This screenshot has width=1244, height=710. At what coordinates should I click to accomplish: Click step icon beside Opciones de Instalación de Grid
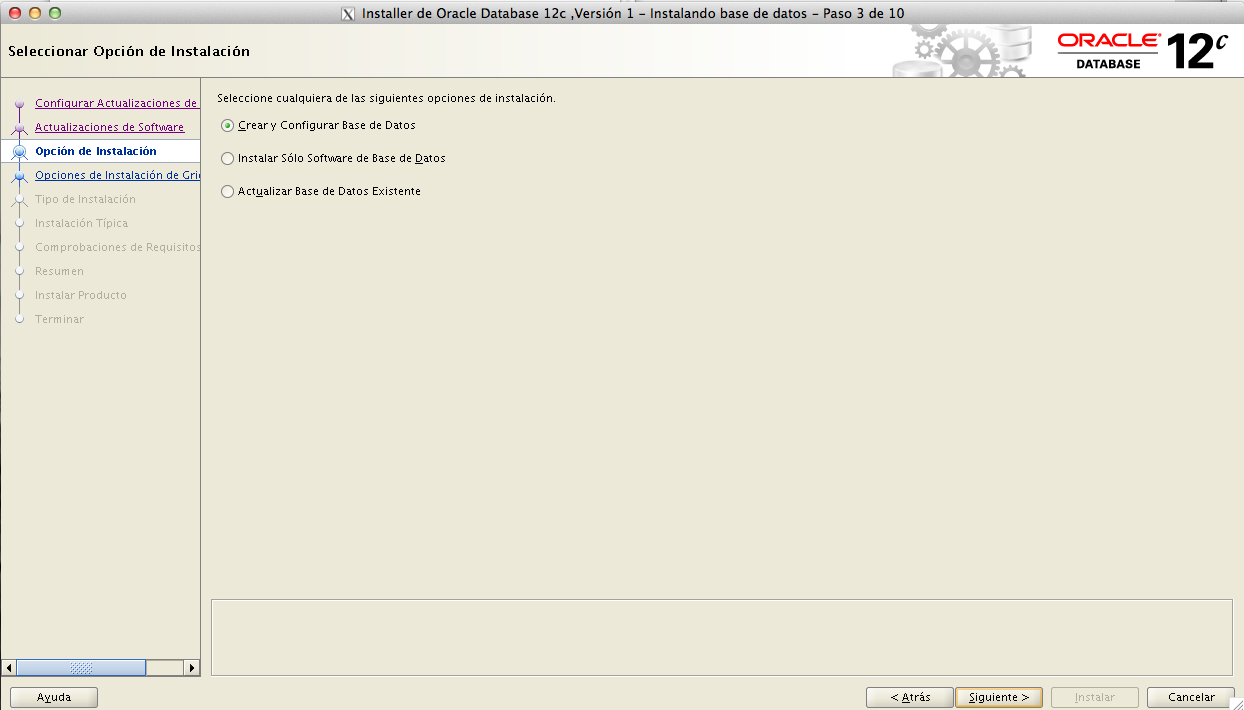[x=19, y=176]
